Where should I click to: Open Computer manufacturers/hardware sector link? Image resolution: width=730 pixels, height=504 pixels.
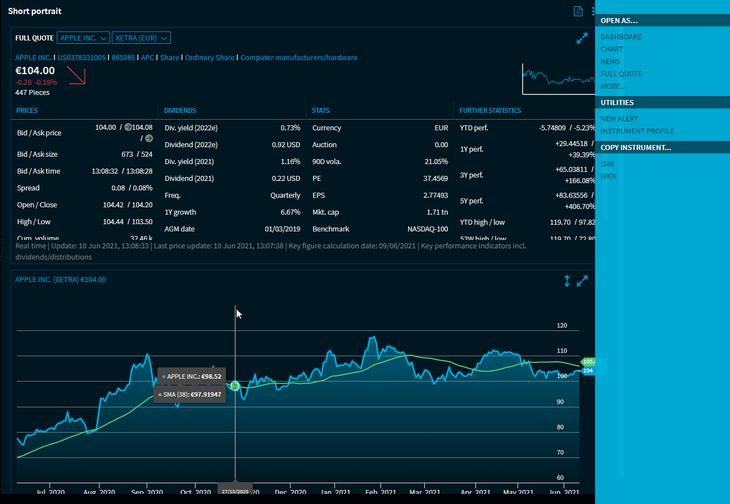(x=299, y=58)
